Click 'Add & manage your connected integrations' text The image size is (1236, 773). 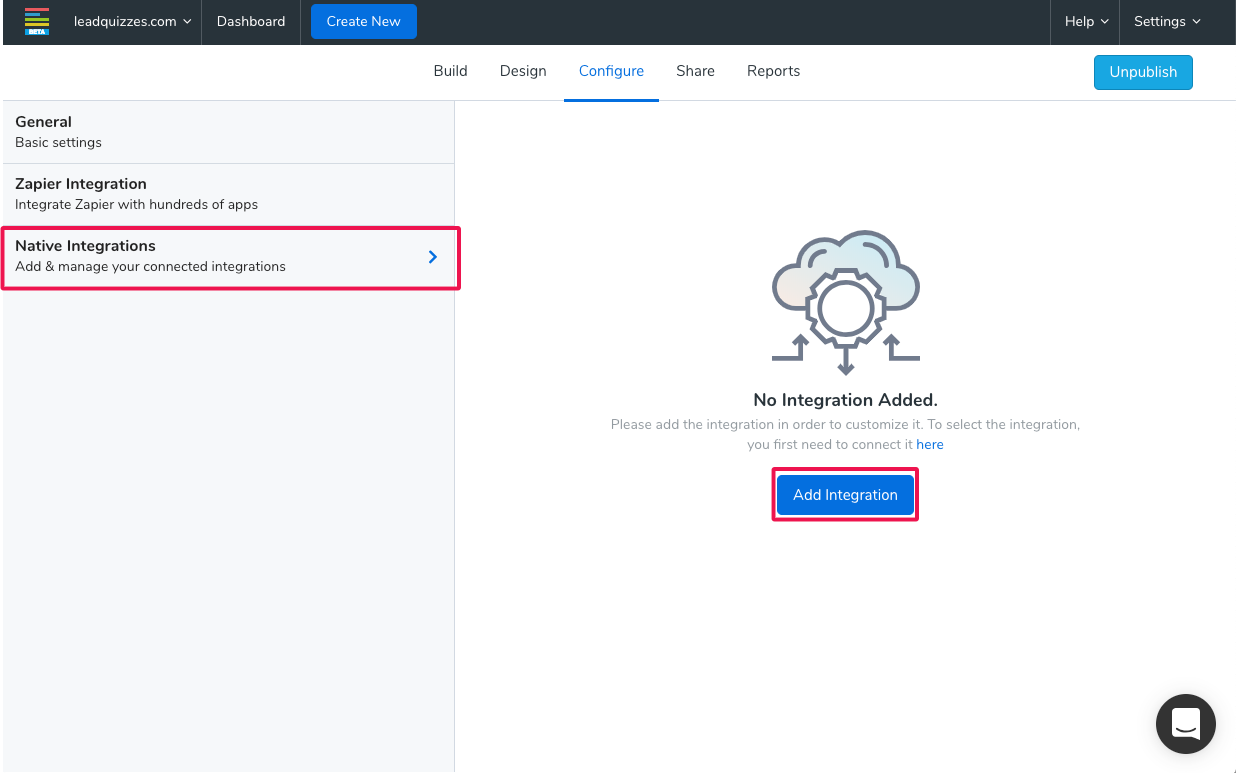pos(151,267)
